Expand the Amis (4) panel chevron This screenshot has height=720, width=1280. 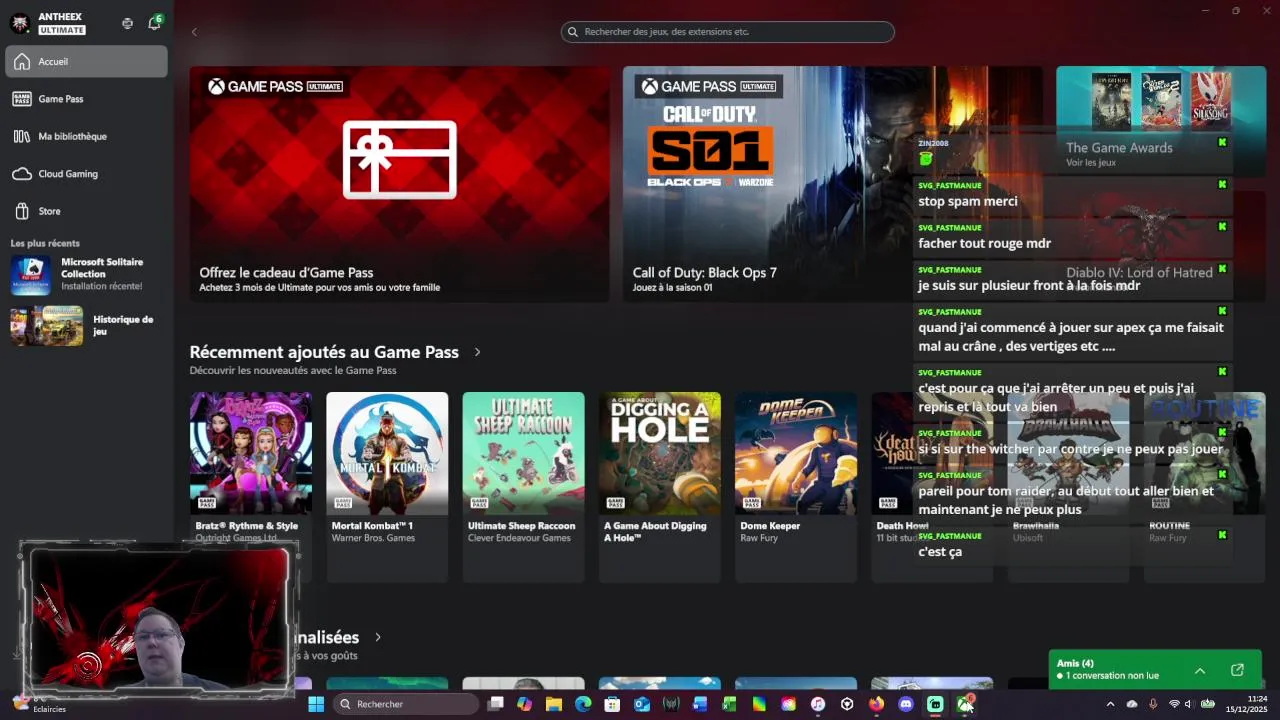pyautogui.click(x=1200, y=670)
